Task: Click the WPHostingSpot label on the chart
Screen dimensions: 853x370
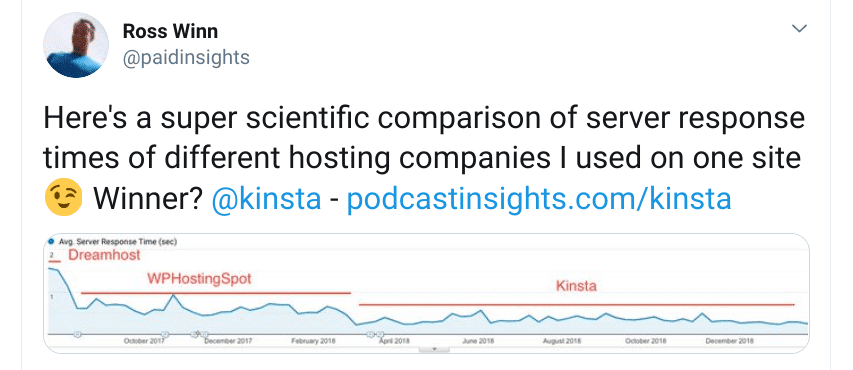Action: 199,279
